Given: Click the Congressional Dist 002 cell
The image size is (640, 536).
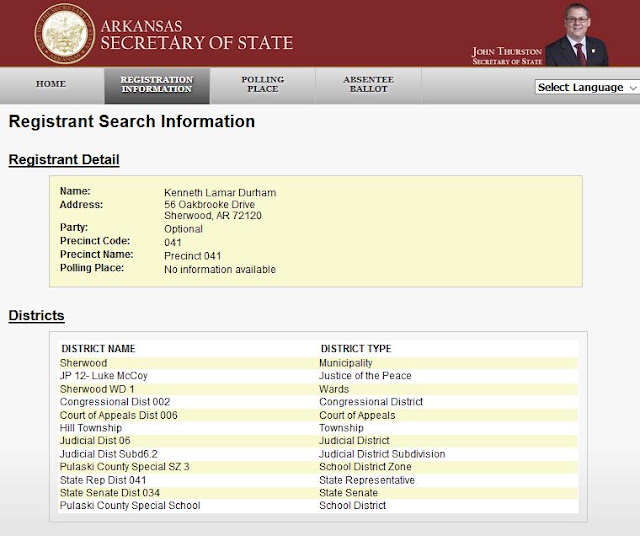Looking at the screenshot, I should [x=115, y=402].
